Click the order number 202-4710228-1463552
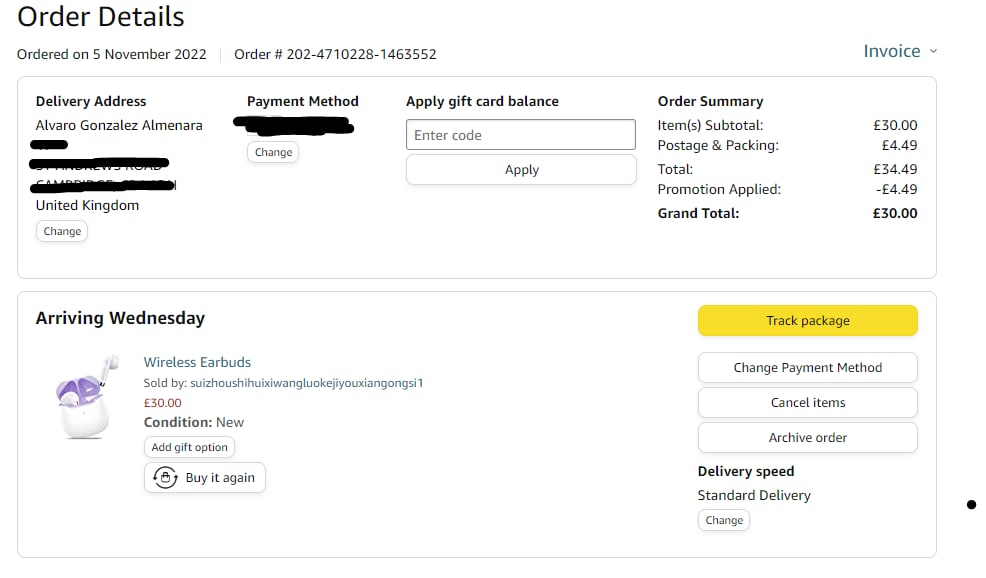The width and height of the screenshot is (986, 578). tap(361, 54)
